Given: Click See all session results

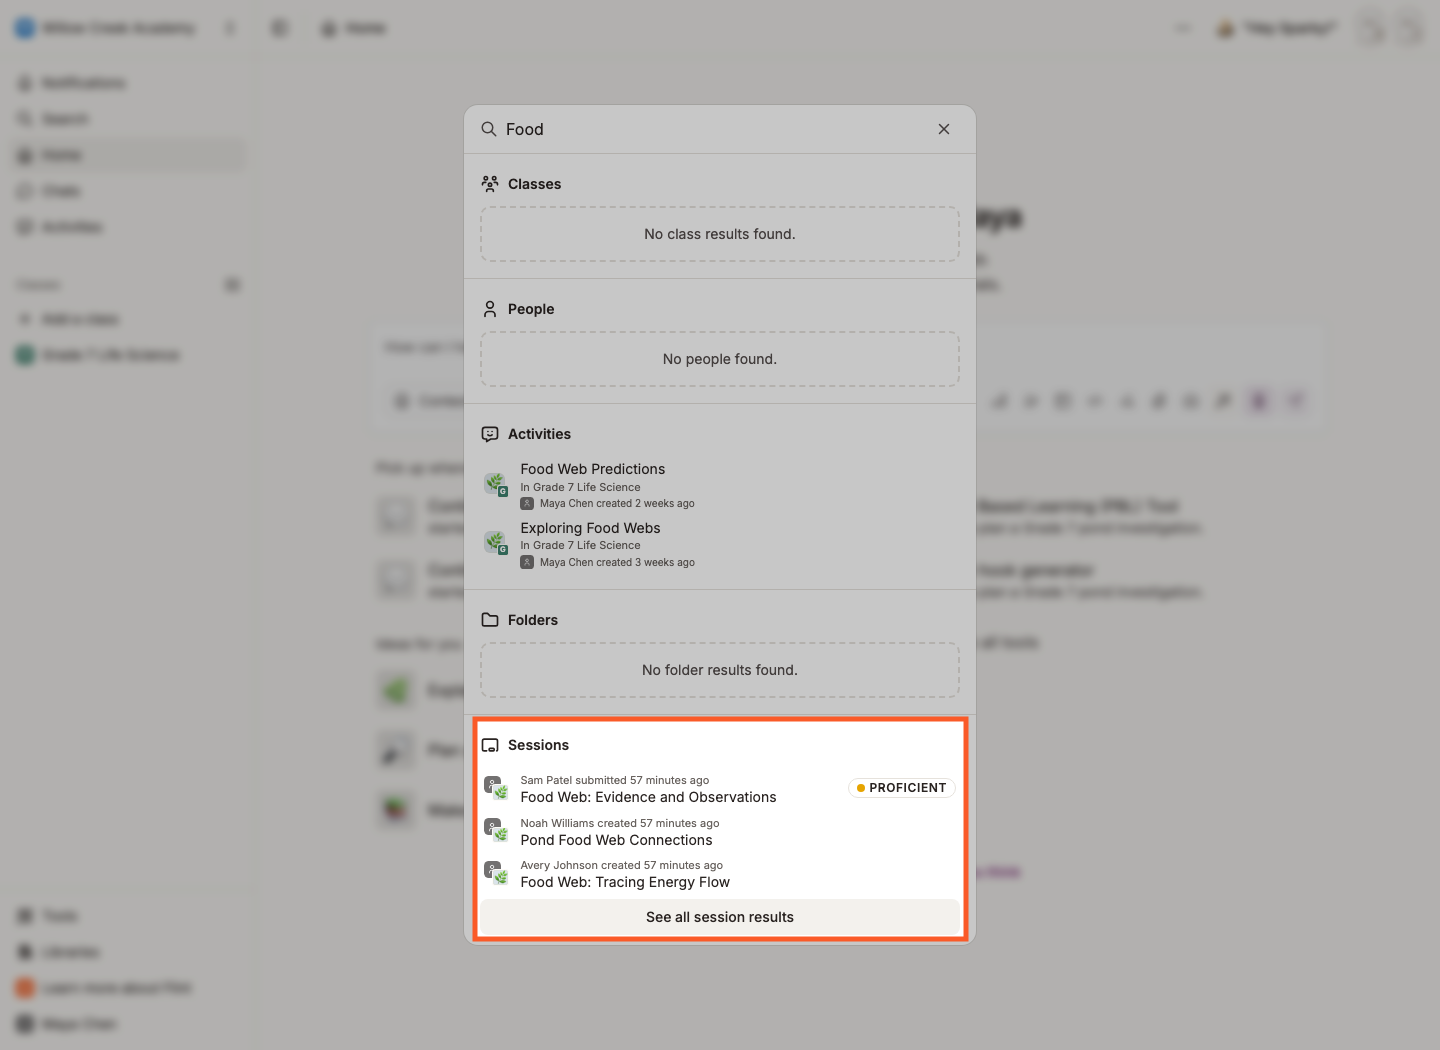Looking at the screenshot, I should coord(720,917).
